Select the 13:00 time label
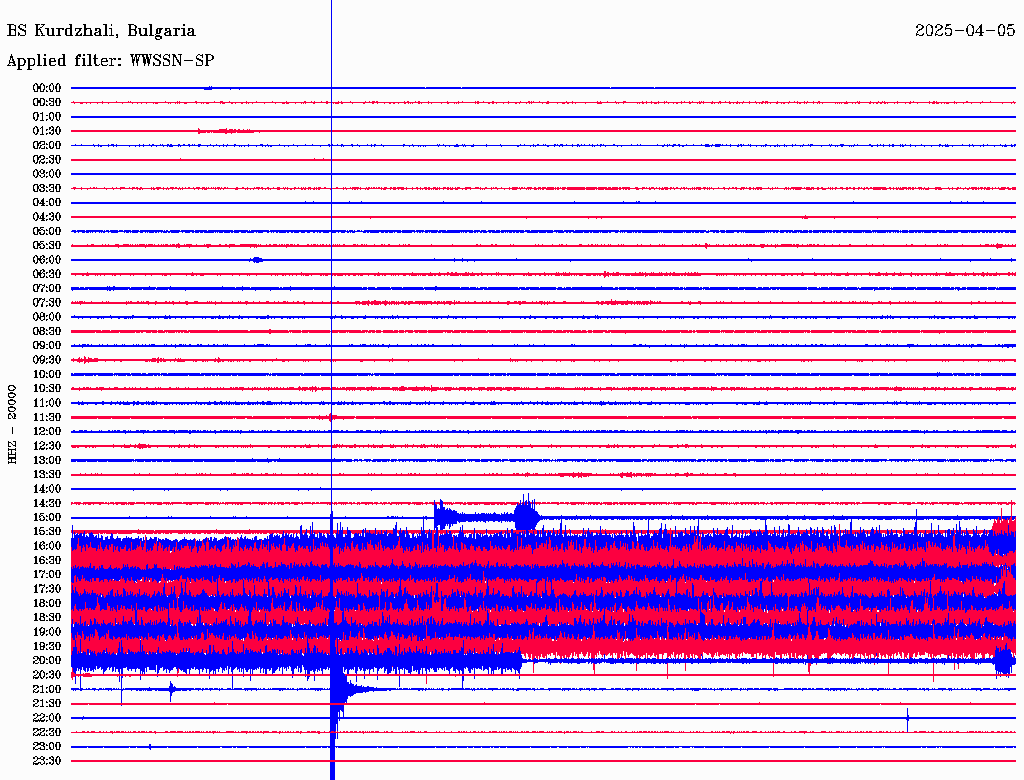This screenshot has height=780, width=1024. [x=47, y=461]
